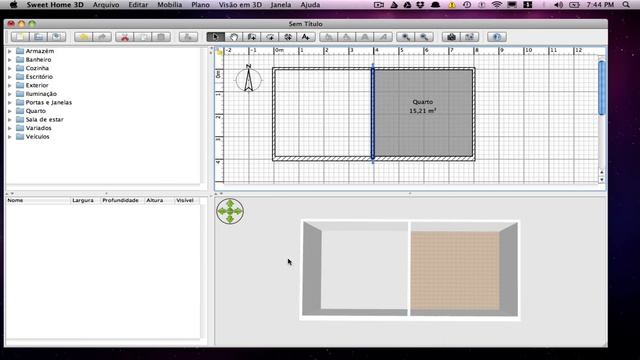Click the Create photo camera icon
Viewport: 640px width, 360px height.
coord(451,37)
